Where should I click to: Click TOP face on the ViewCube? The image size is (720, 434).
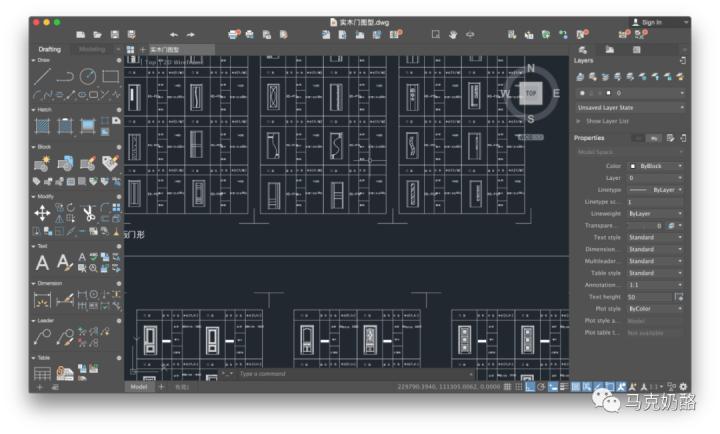coord(531,93)
